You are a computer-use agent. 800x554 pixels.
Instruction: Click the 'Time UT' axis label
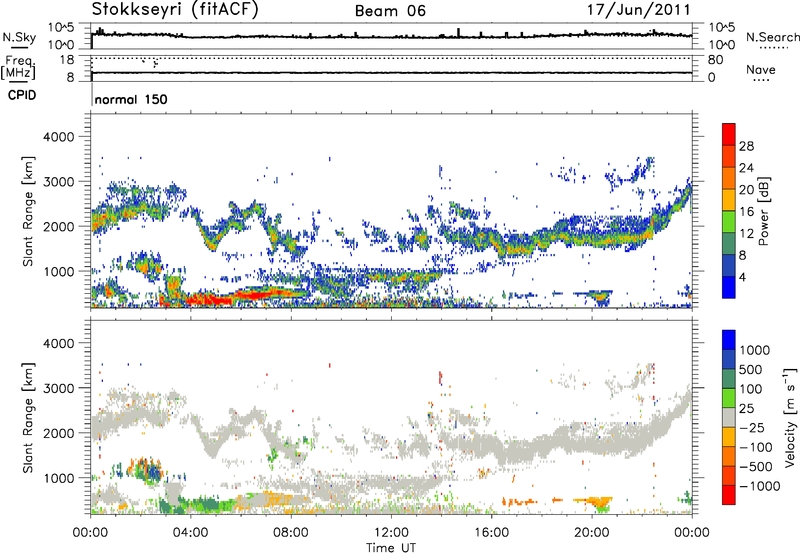coord(391,548)
